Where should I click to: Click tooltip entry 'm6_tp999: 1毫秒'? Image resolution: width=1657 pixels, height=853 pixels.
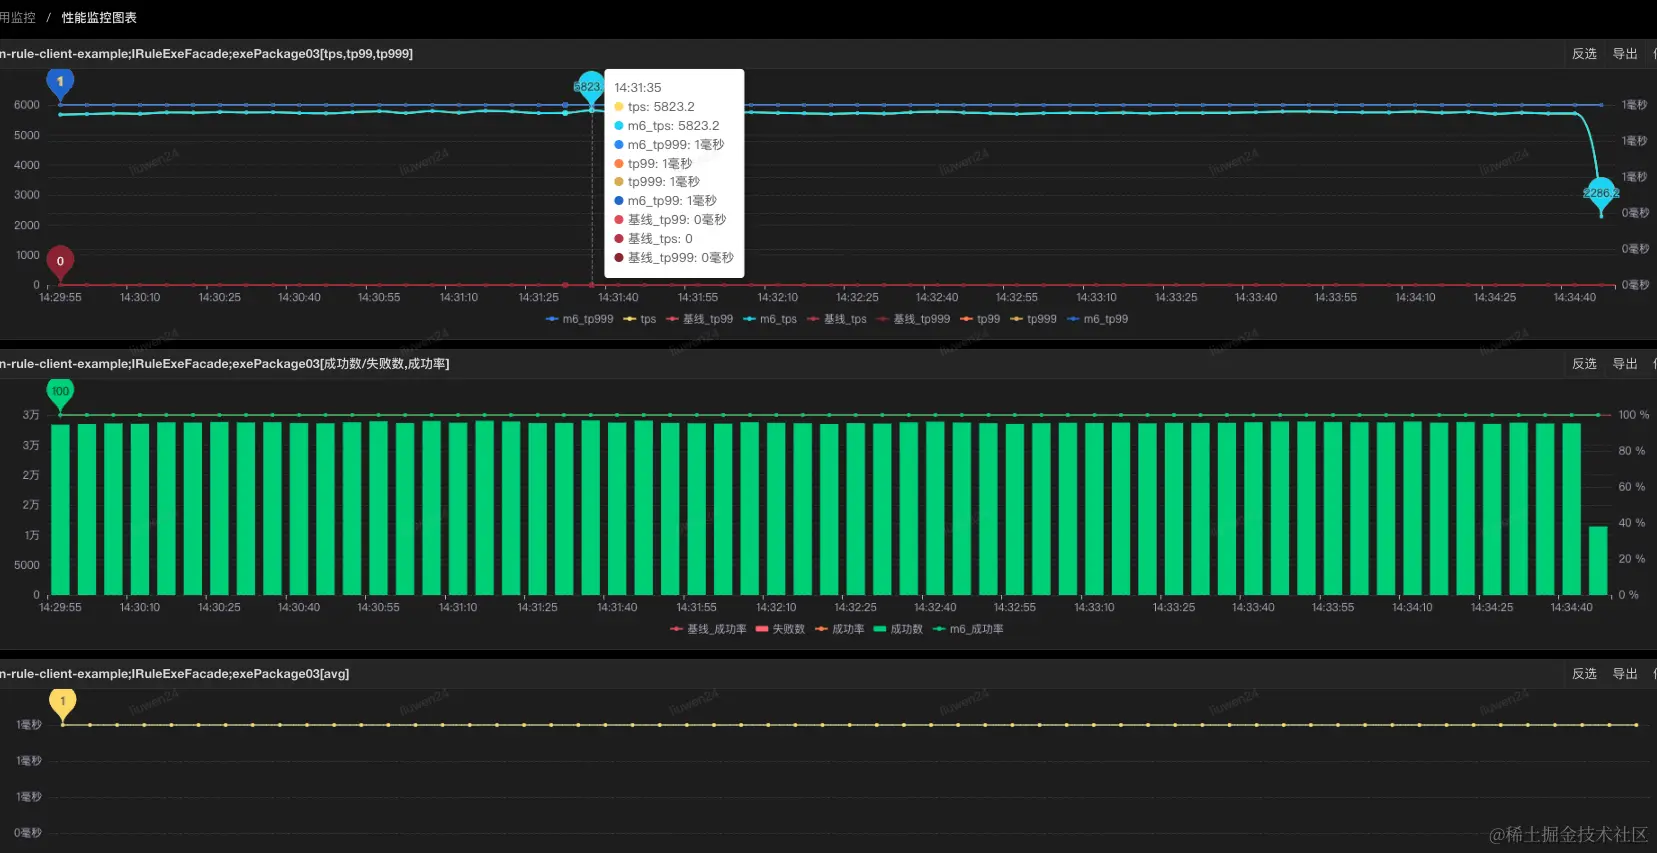coord(669,145)
